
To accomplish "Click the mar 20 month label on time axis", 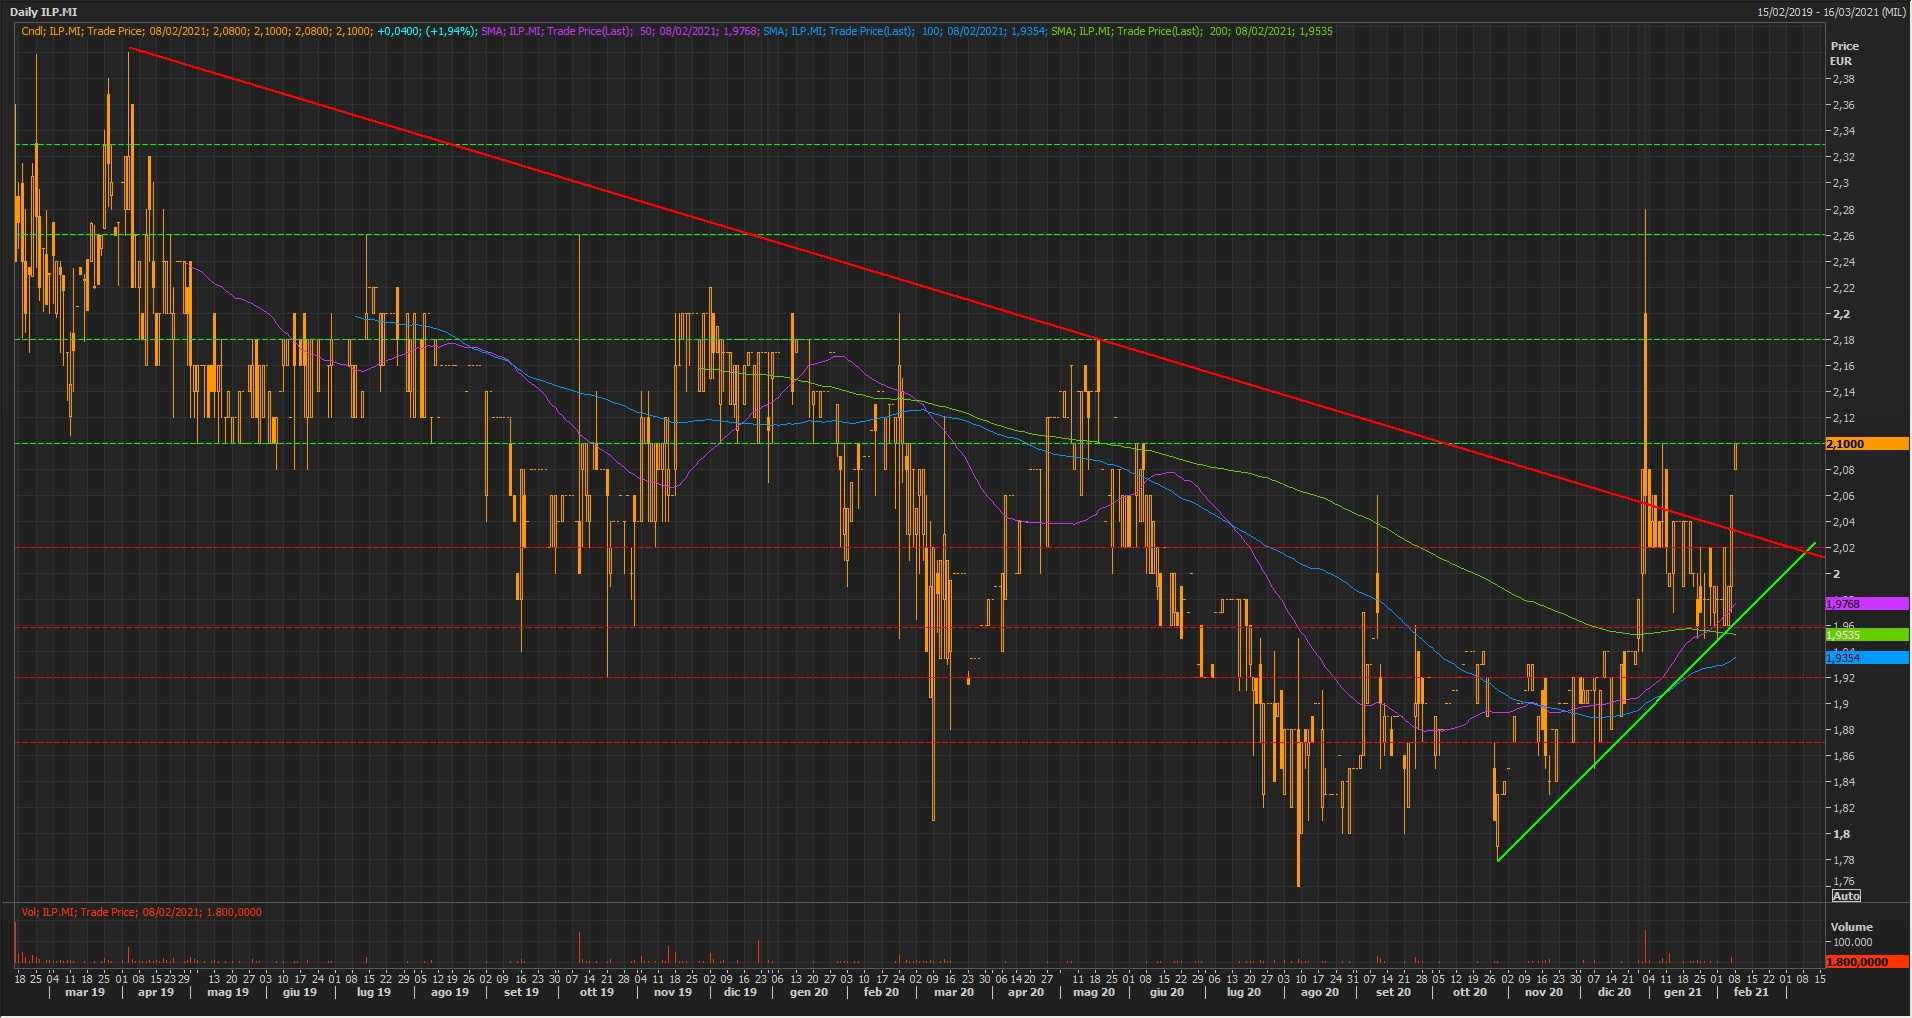I will point(953,993).
